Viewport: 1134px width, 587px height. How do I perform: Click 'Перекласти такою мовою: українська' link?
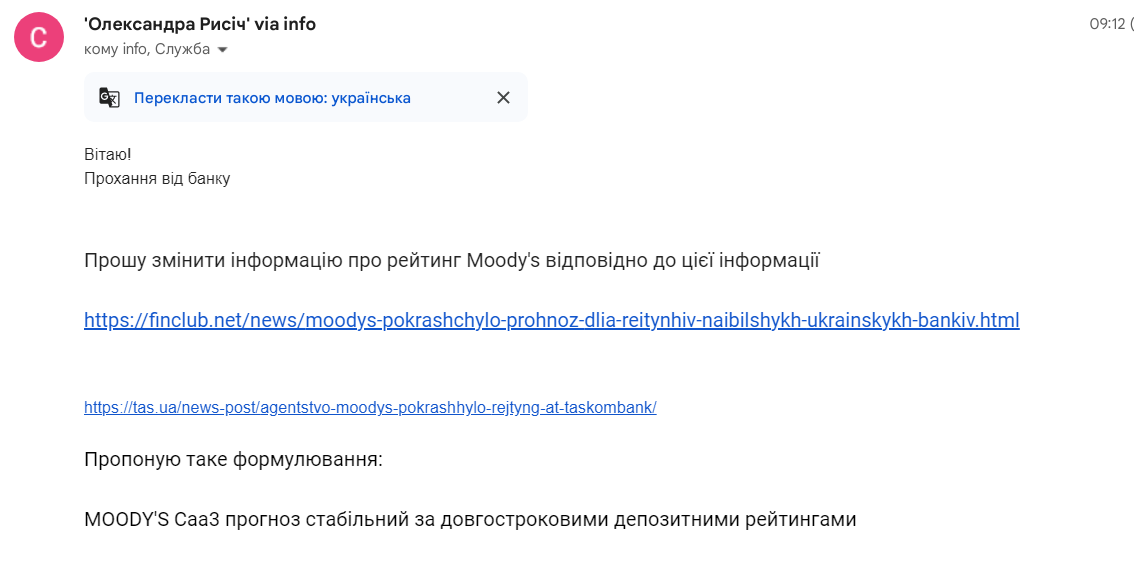(272, 98)
